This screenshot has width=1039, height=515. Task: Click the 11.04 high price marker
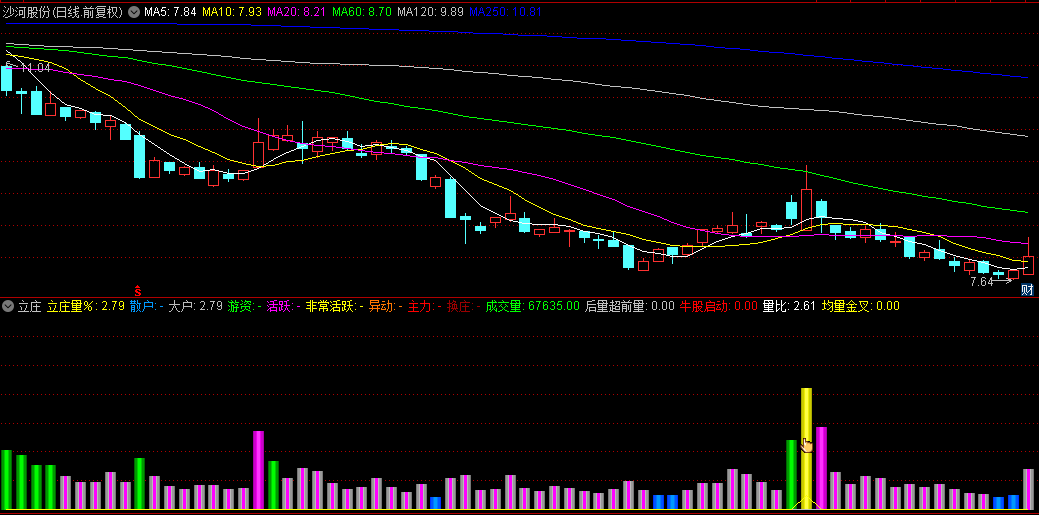click(x=36, y=68)
